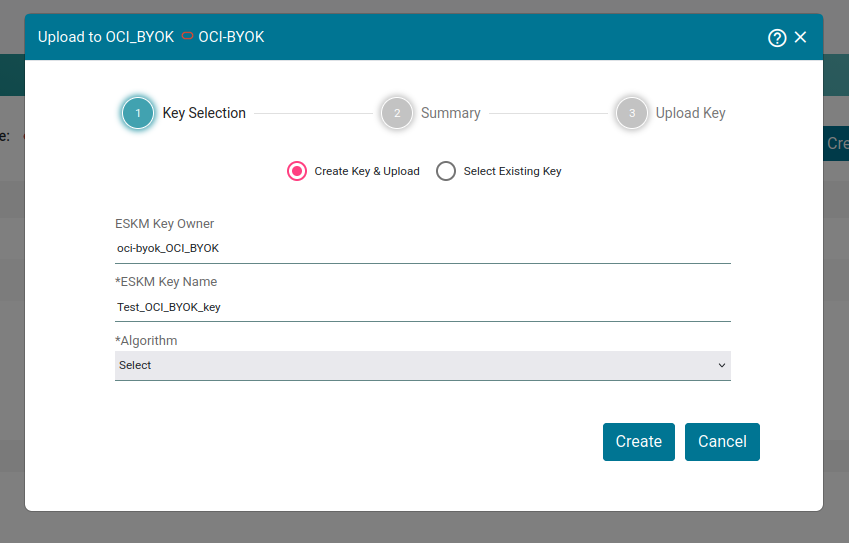Select step 3 Upload Key circle
Image resolution: width=849 pixels, height=543 pixels.
[632, 113]
